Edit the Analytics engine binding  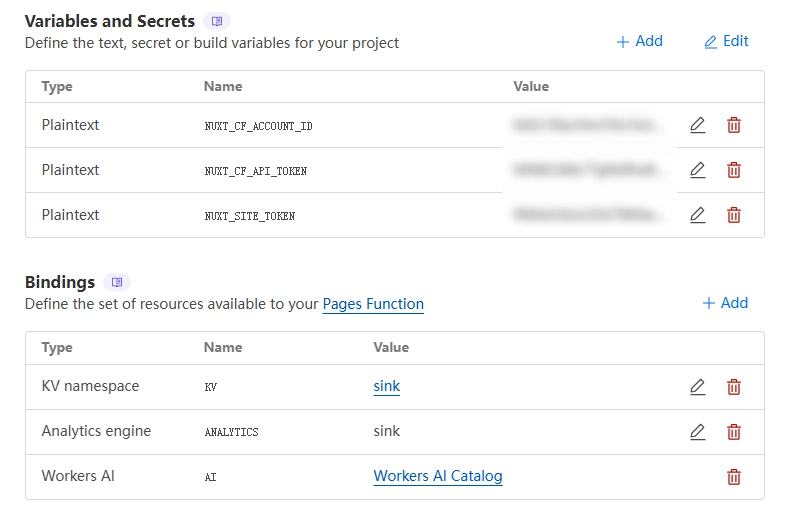[x=697, y=432]
